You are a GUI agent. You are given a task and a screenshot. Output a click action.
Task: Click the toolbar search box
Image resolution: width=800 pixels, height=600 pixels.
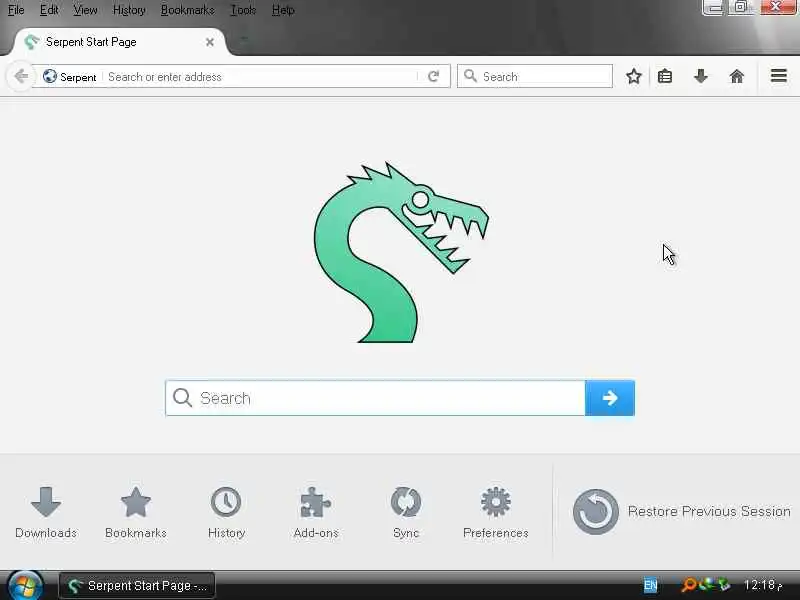click(535, 77)
